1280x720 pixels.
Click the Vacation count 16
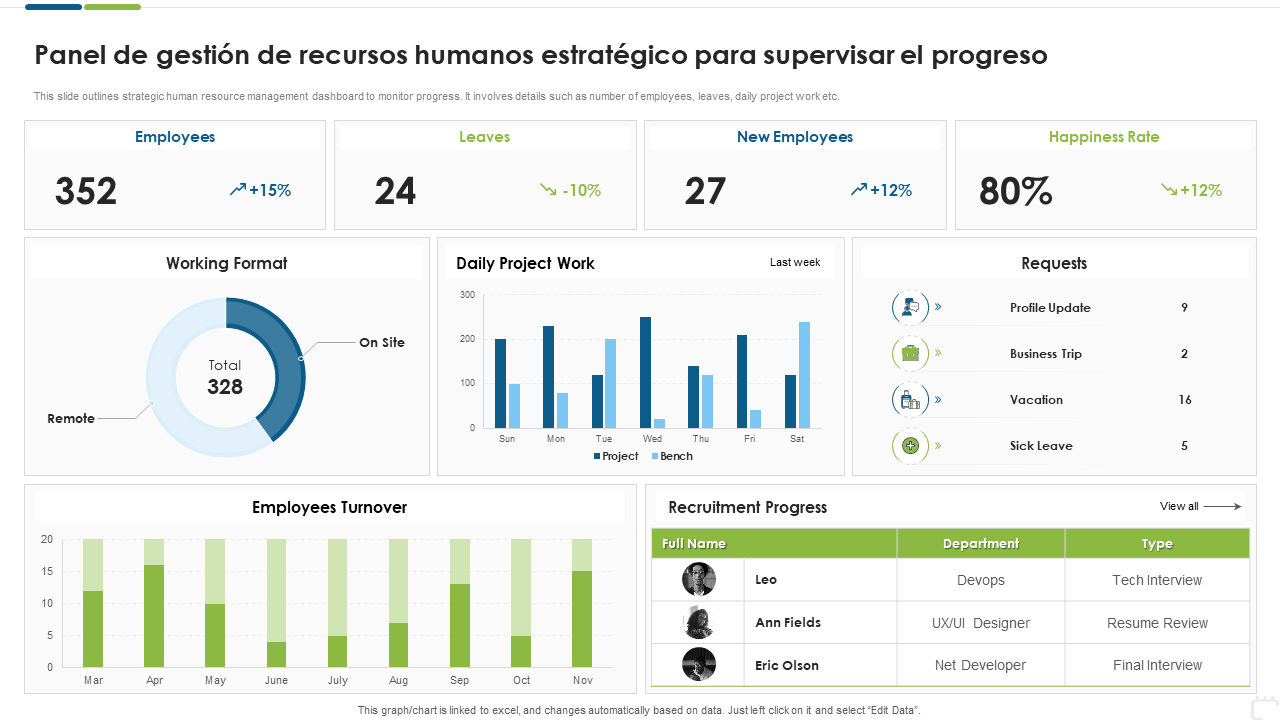pyautogui.click(x=1185, y=399)
